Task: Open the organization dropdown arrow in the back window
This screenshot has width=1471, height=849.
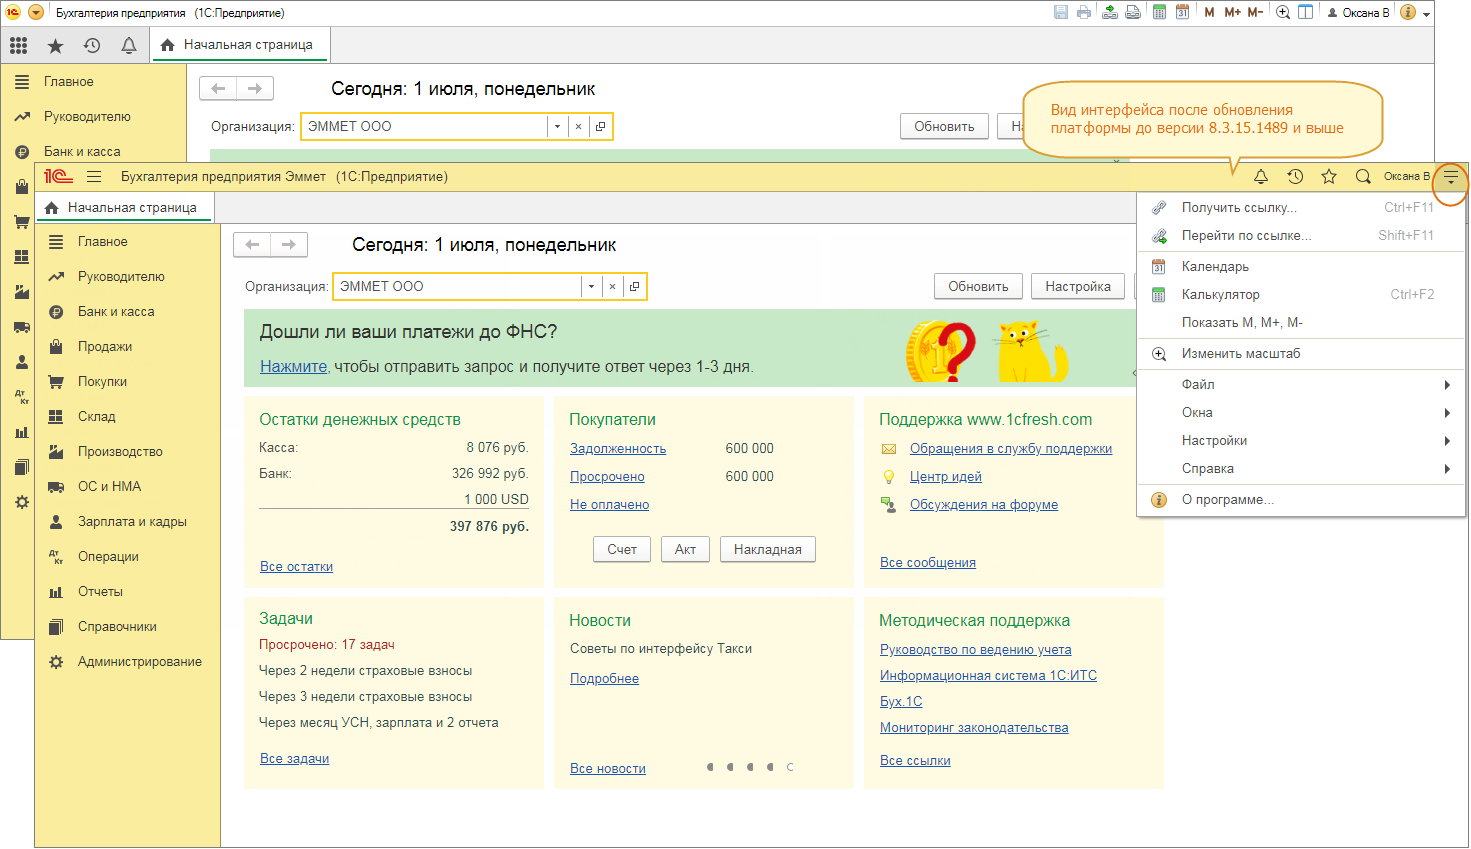Action: pyautogui.click(x=557, y=127)
